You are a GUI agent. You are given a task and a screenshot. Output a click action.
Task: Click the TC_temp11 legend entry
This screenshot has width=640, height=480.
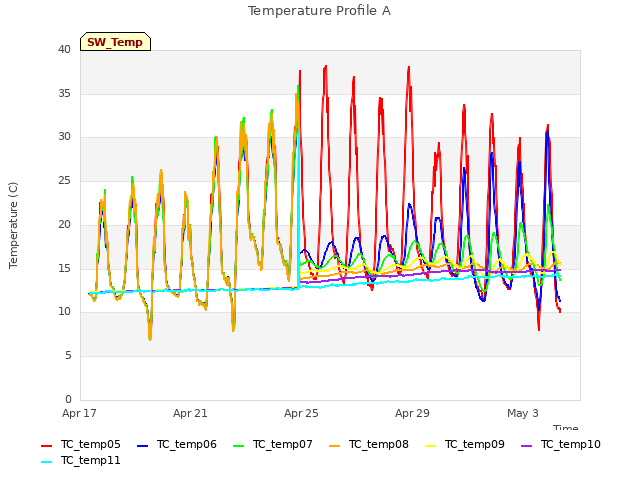pyautogui.click(x=81, y=461)
